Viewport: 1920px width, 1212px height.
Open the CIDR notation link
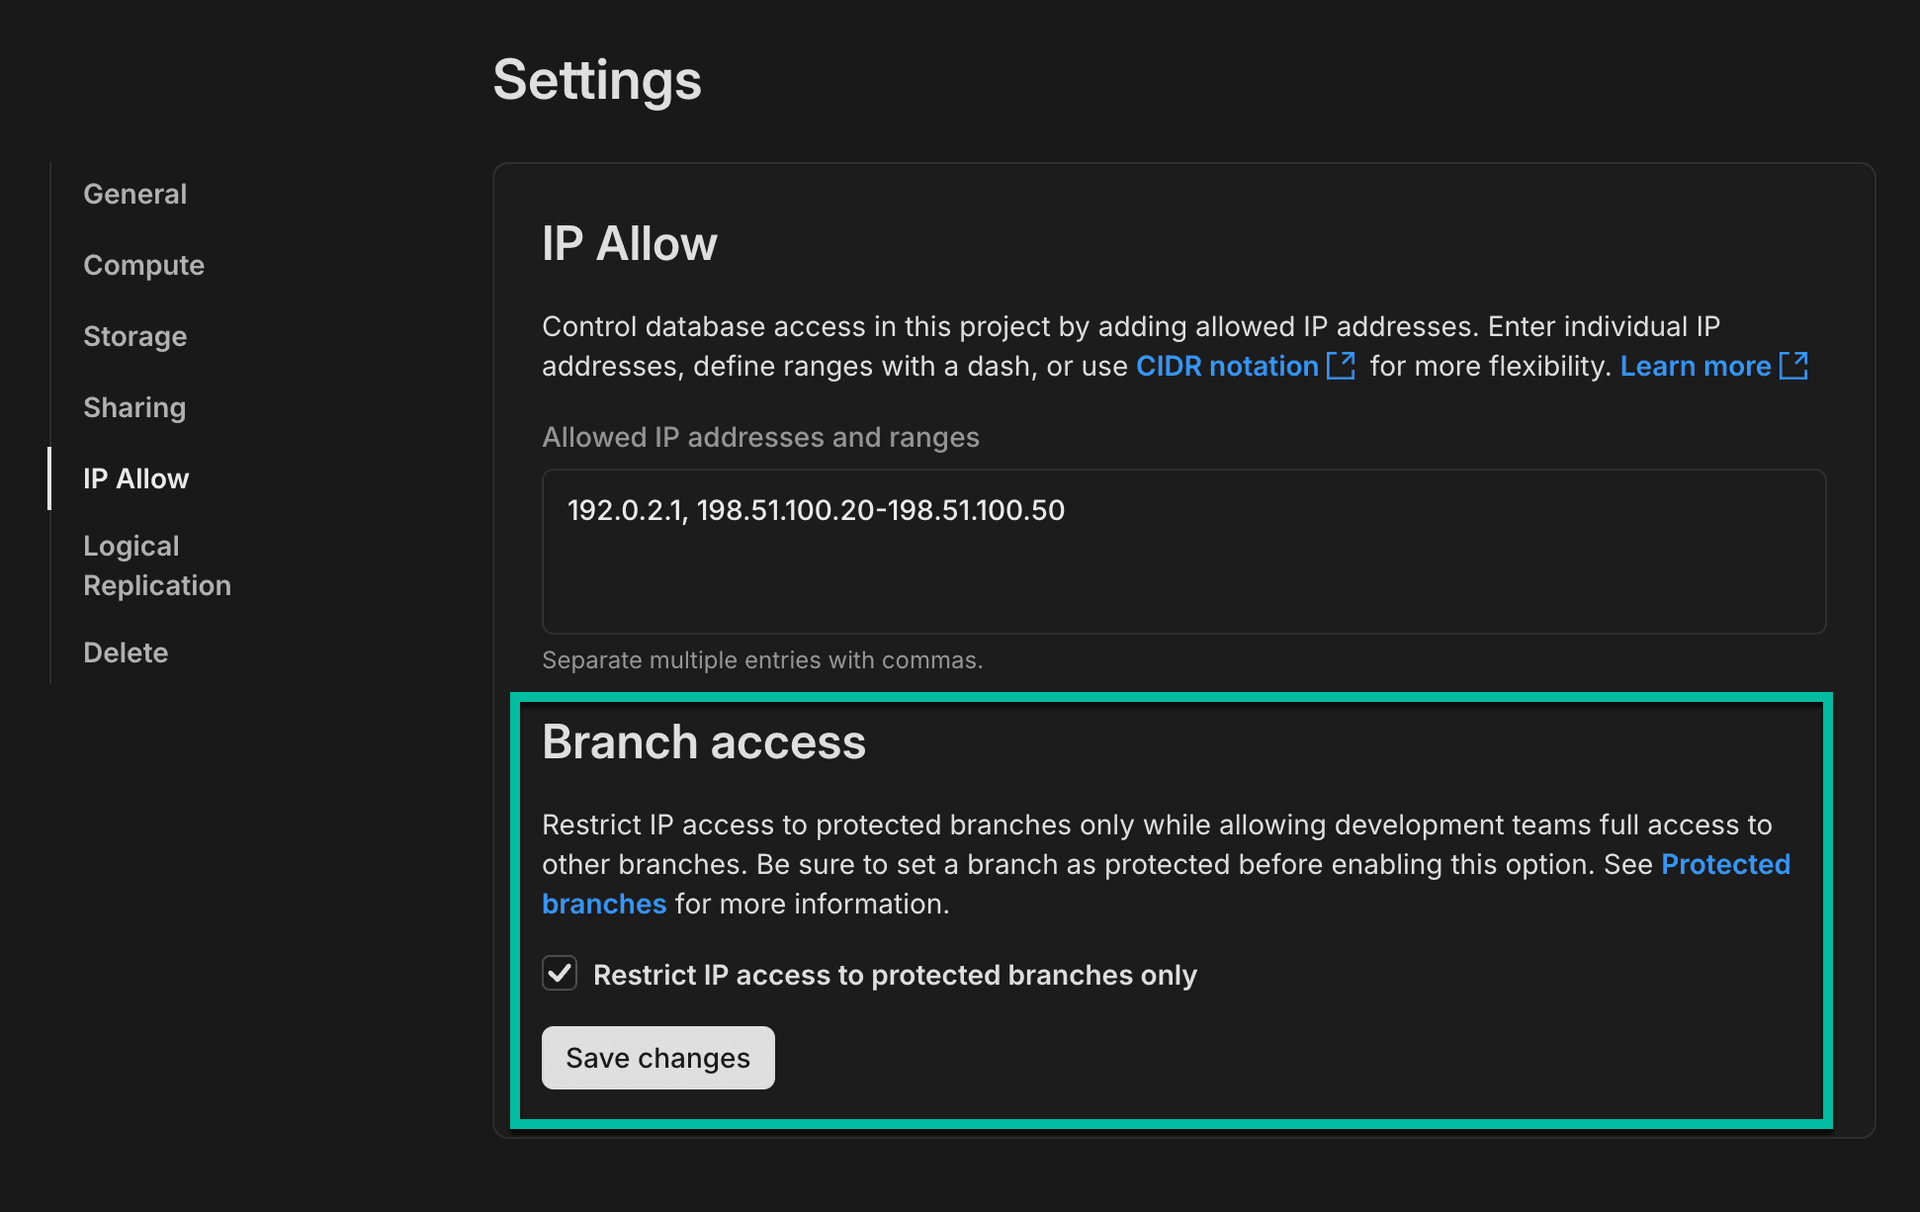pyautogui.click(x=1227, y=366)
